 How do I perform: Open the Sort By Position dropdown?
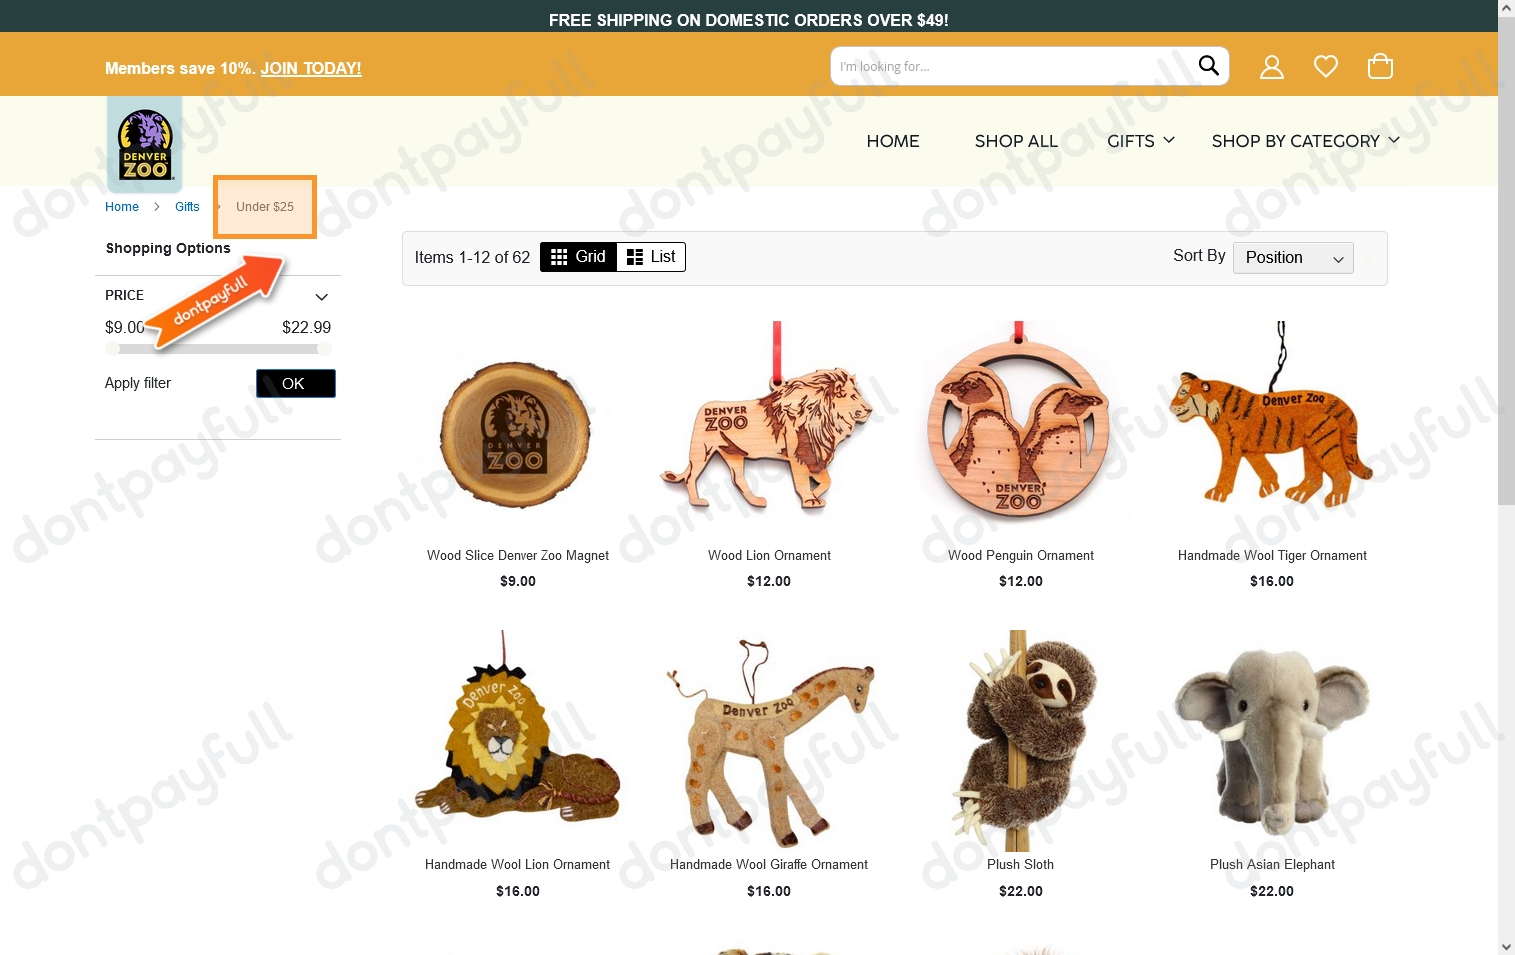(1293, 258)
